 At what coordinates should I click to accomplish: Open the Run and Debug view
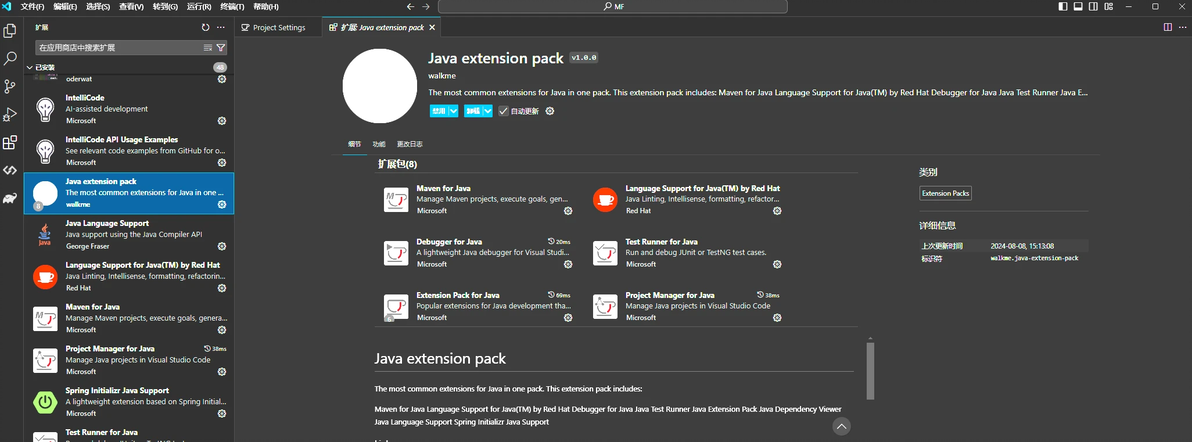[x=10, y=114]
